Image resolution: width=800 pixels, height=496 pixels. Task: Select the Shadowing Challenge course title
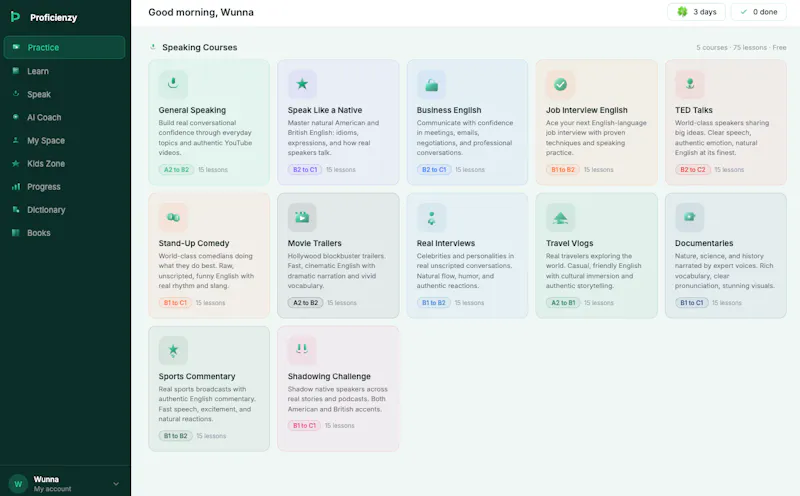coord(329,377)
